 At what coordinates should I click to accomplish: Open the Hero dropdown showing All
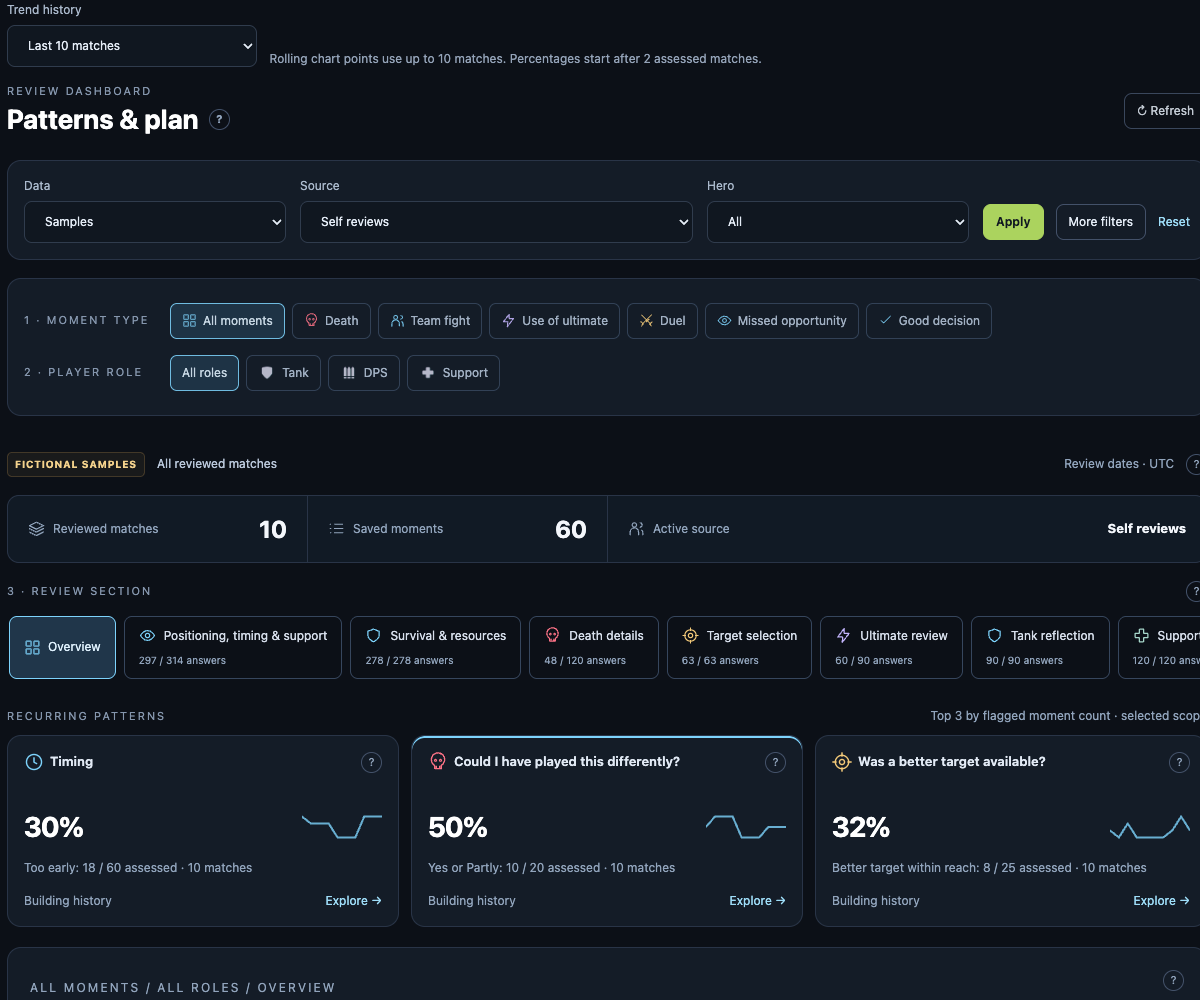pos(838,222)
